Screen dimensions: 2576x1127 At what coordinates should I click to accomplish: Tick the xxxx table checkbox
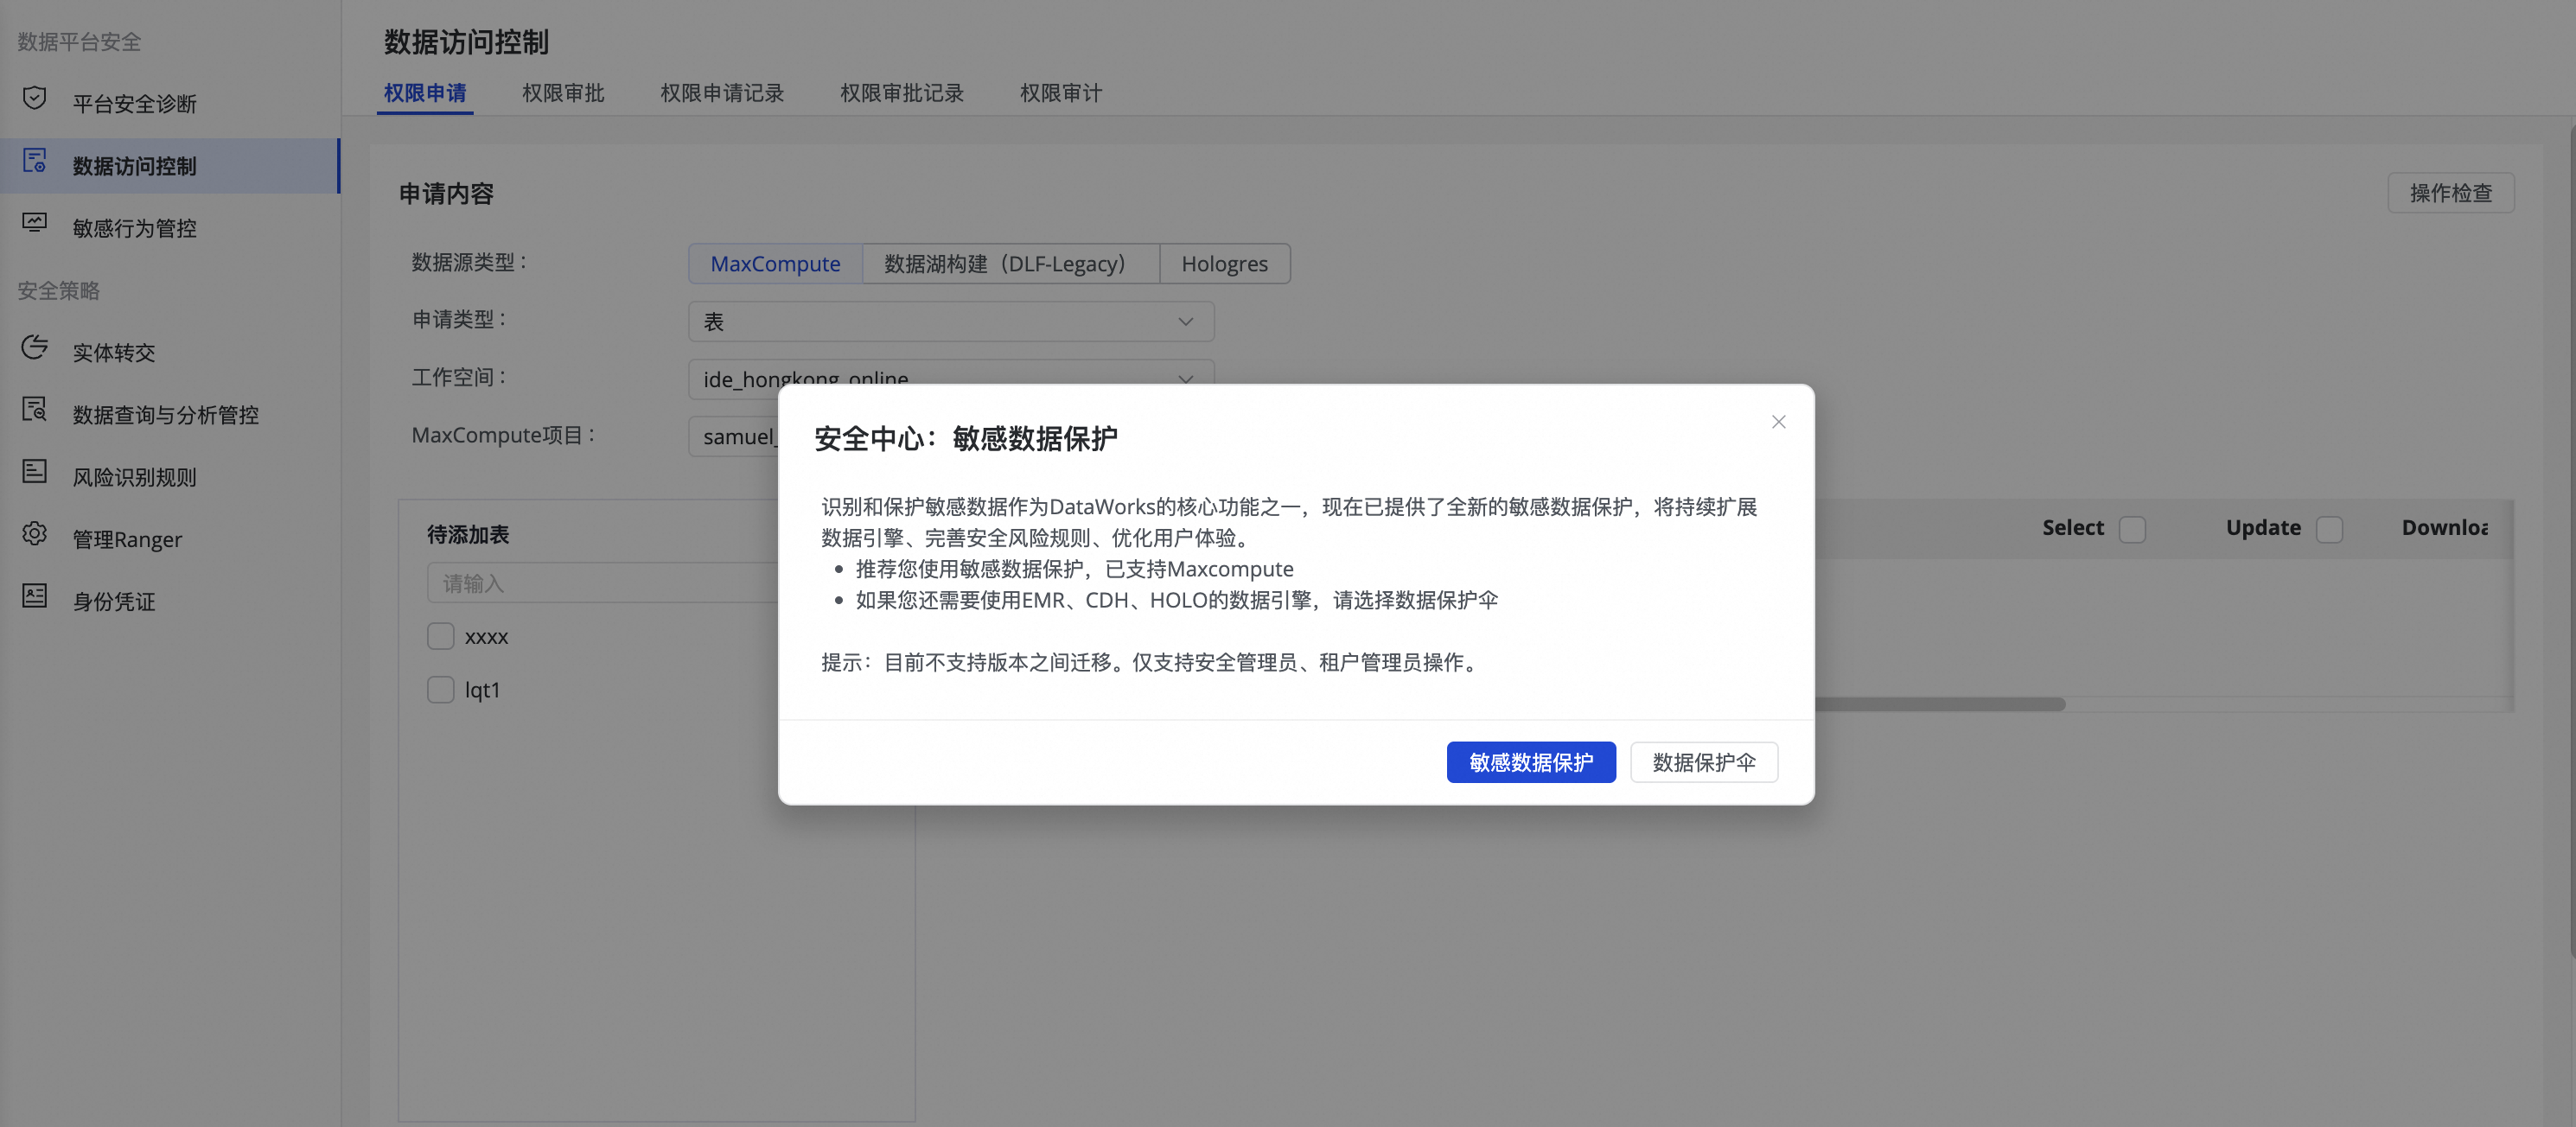(441, 636)
